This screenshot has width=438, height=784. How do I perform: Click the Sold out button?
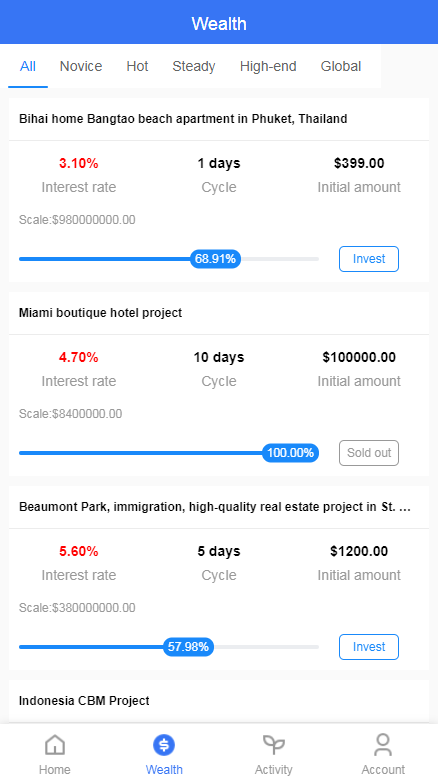pyautogui.click(x=369, y=453)
